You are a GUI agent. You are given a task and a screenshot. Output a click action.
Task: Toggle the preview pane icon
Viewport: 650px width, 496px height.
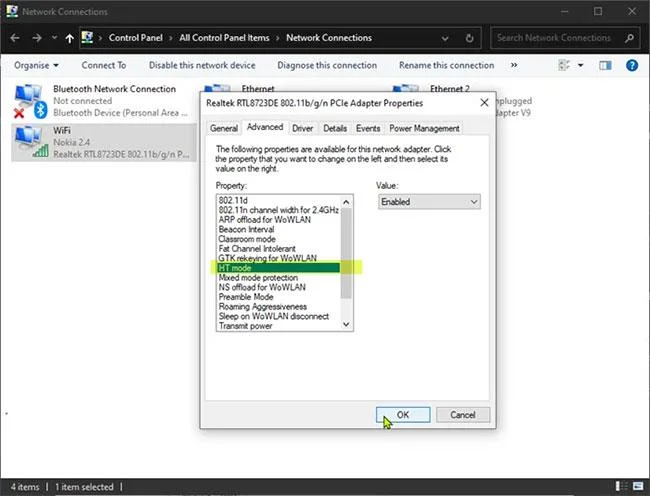click(x=605, y=65)
